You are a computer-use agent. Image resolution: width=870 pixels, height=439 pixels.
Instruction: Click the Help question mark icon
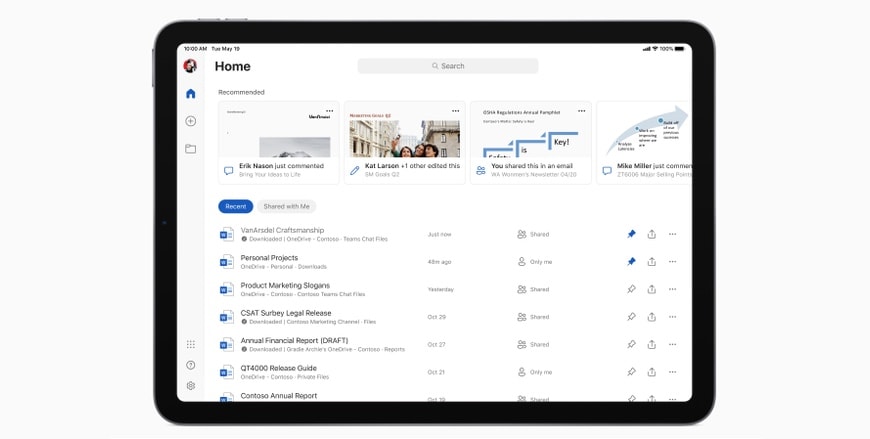(190, 365)
